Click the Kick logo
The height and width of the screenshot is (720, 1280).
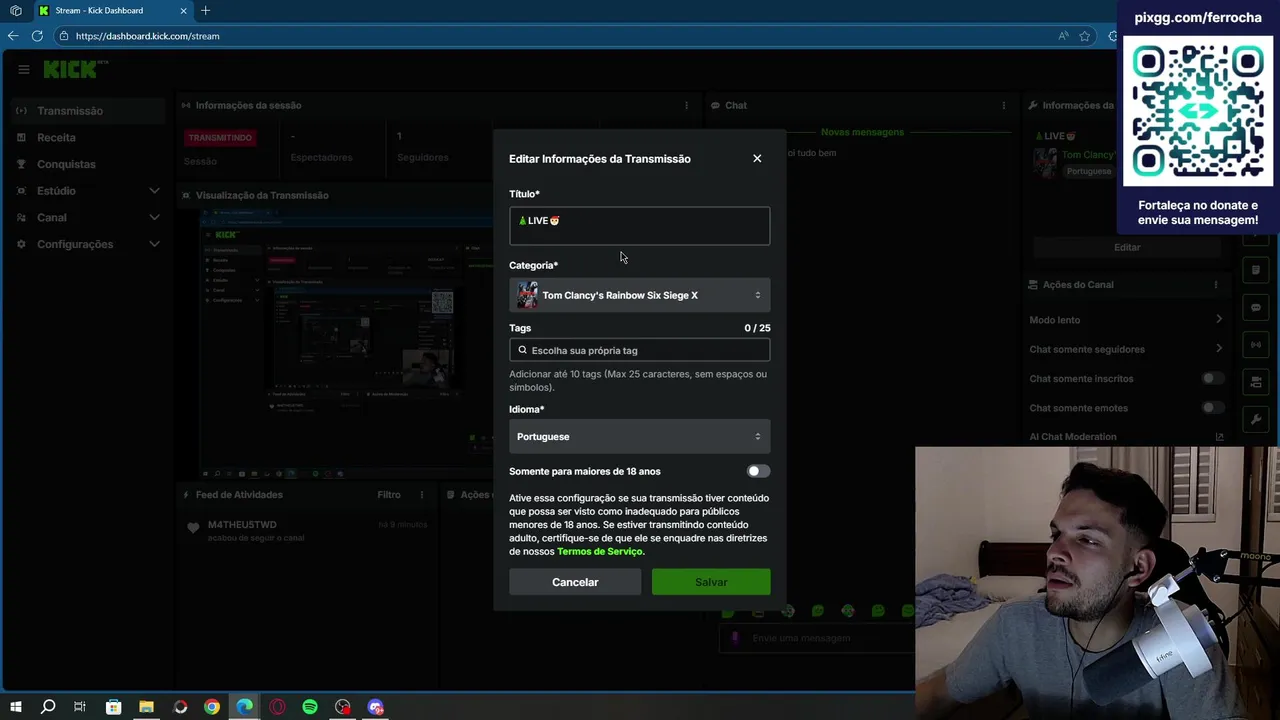(x=74, y=69)
